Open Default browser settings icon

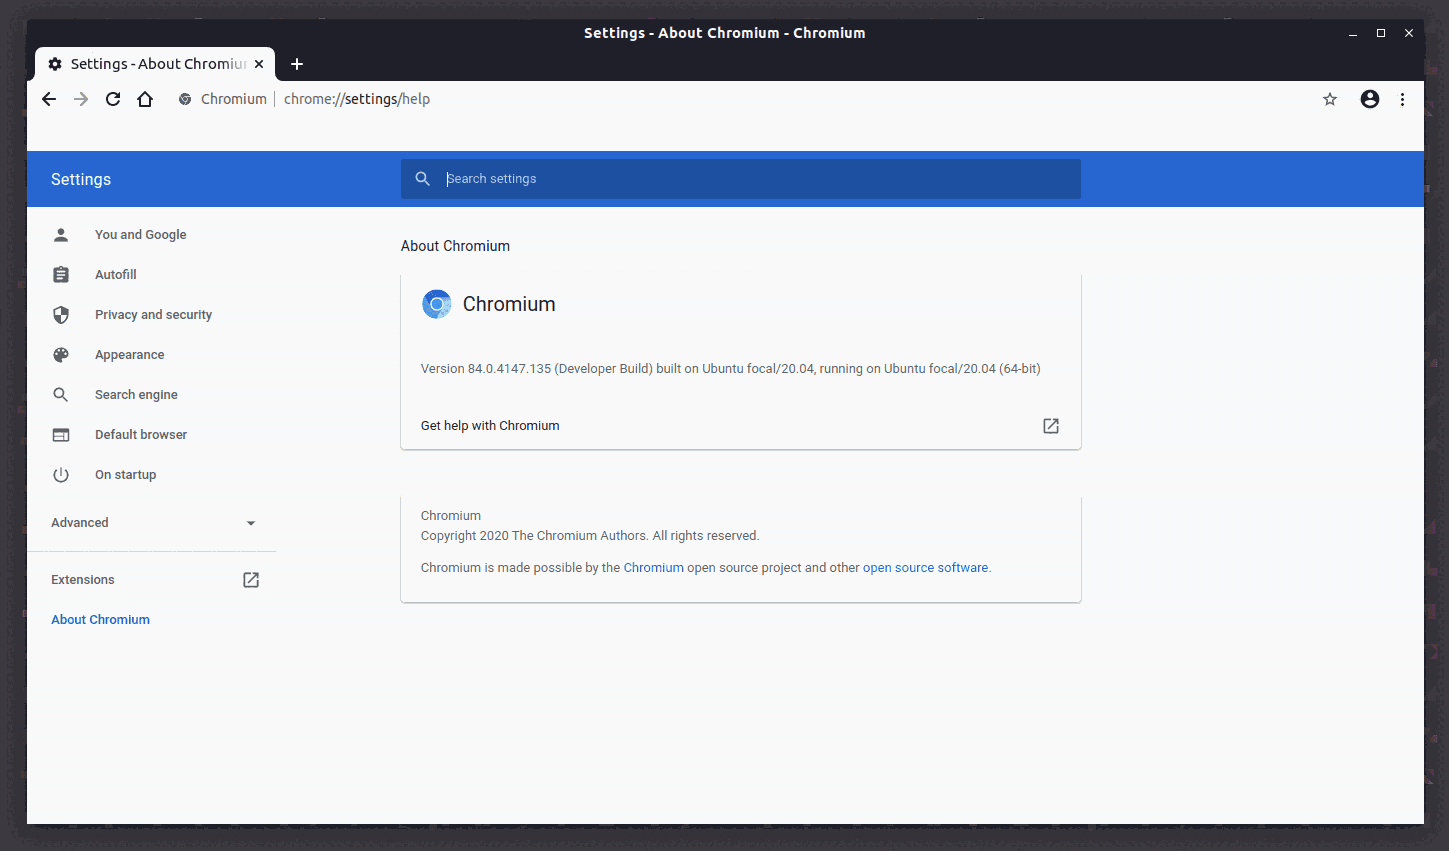pyautogui.click(x=61, y=434)
